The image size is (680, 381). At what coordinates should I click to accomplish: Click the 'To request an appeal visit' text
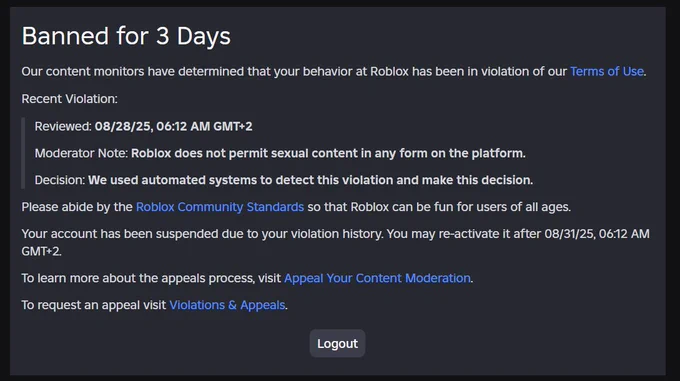click(x=94, y=305)
